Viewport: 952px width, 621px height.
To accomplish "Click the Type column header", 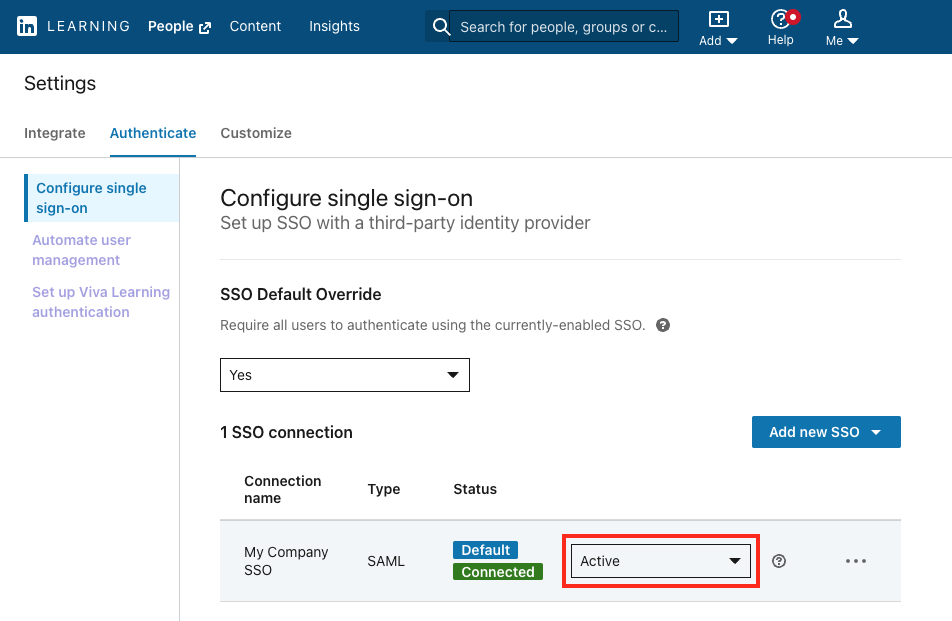I will click(x=384, y=489).
